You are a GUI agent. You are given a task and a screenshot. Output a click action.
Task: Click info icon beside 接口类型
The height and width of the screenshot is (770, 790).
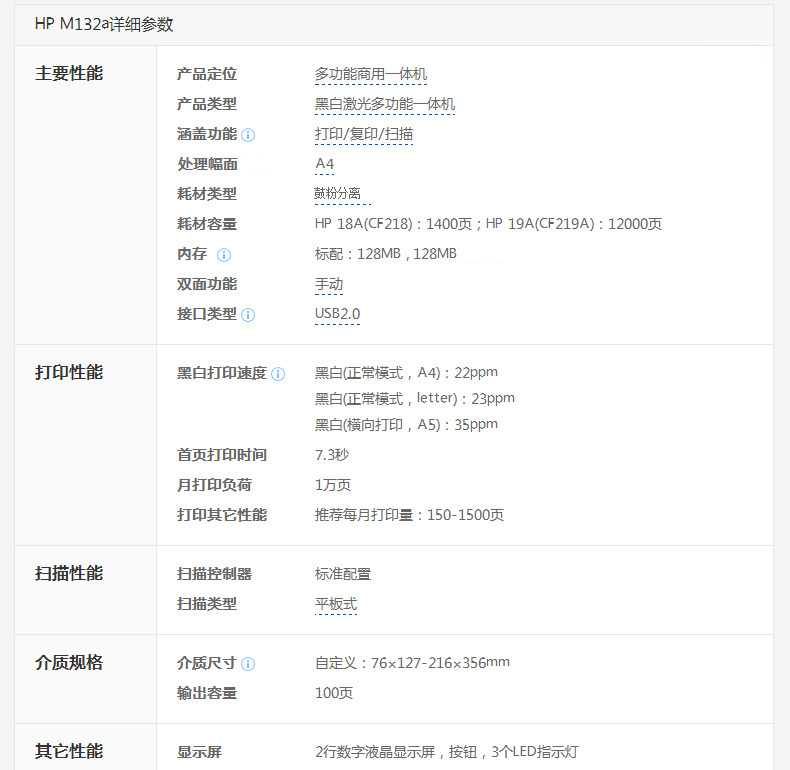coord(248,315)
